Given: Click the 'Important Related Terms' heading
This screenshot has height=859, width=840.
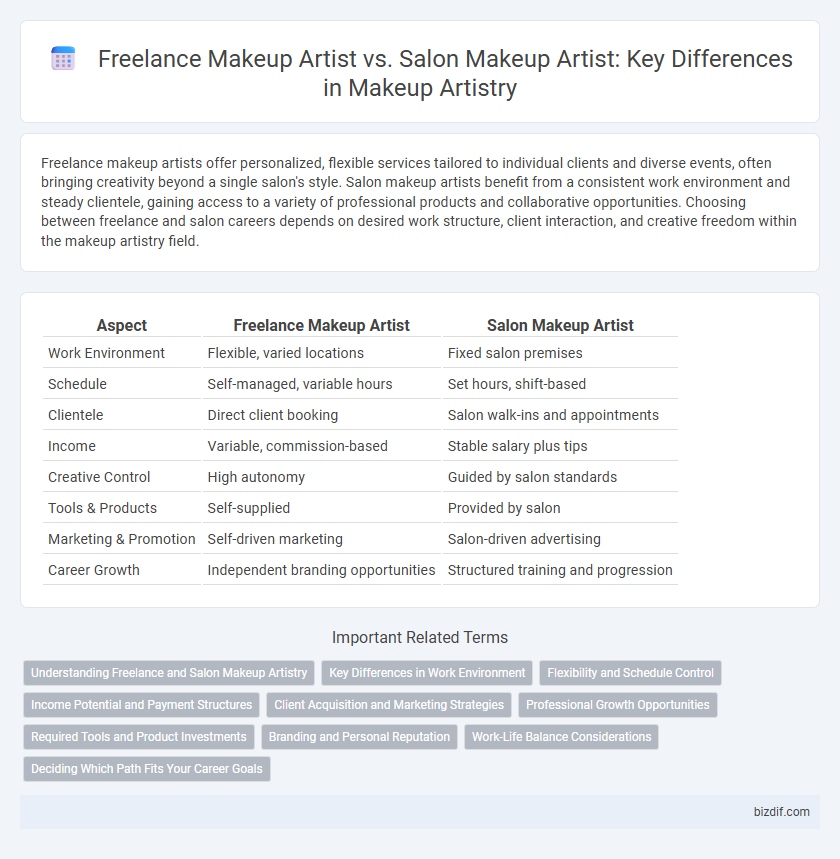Looking at the screenshot, I should pos(420,638).
